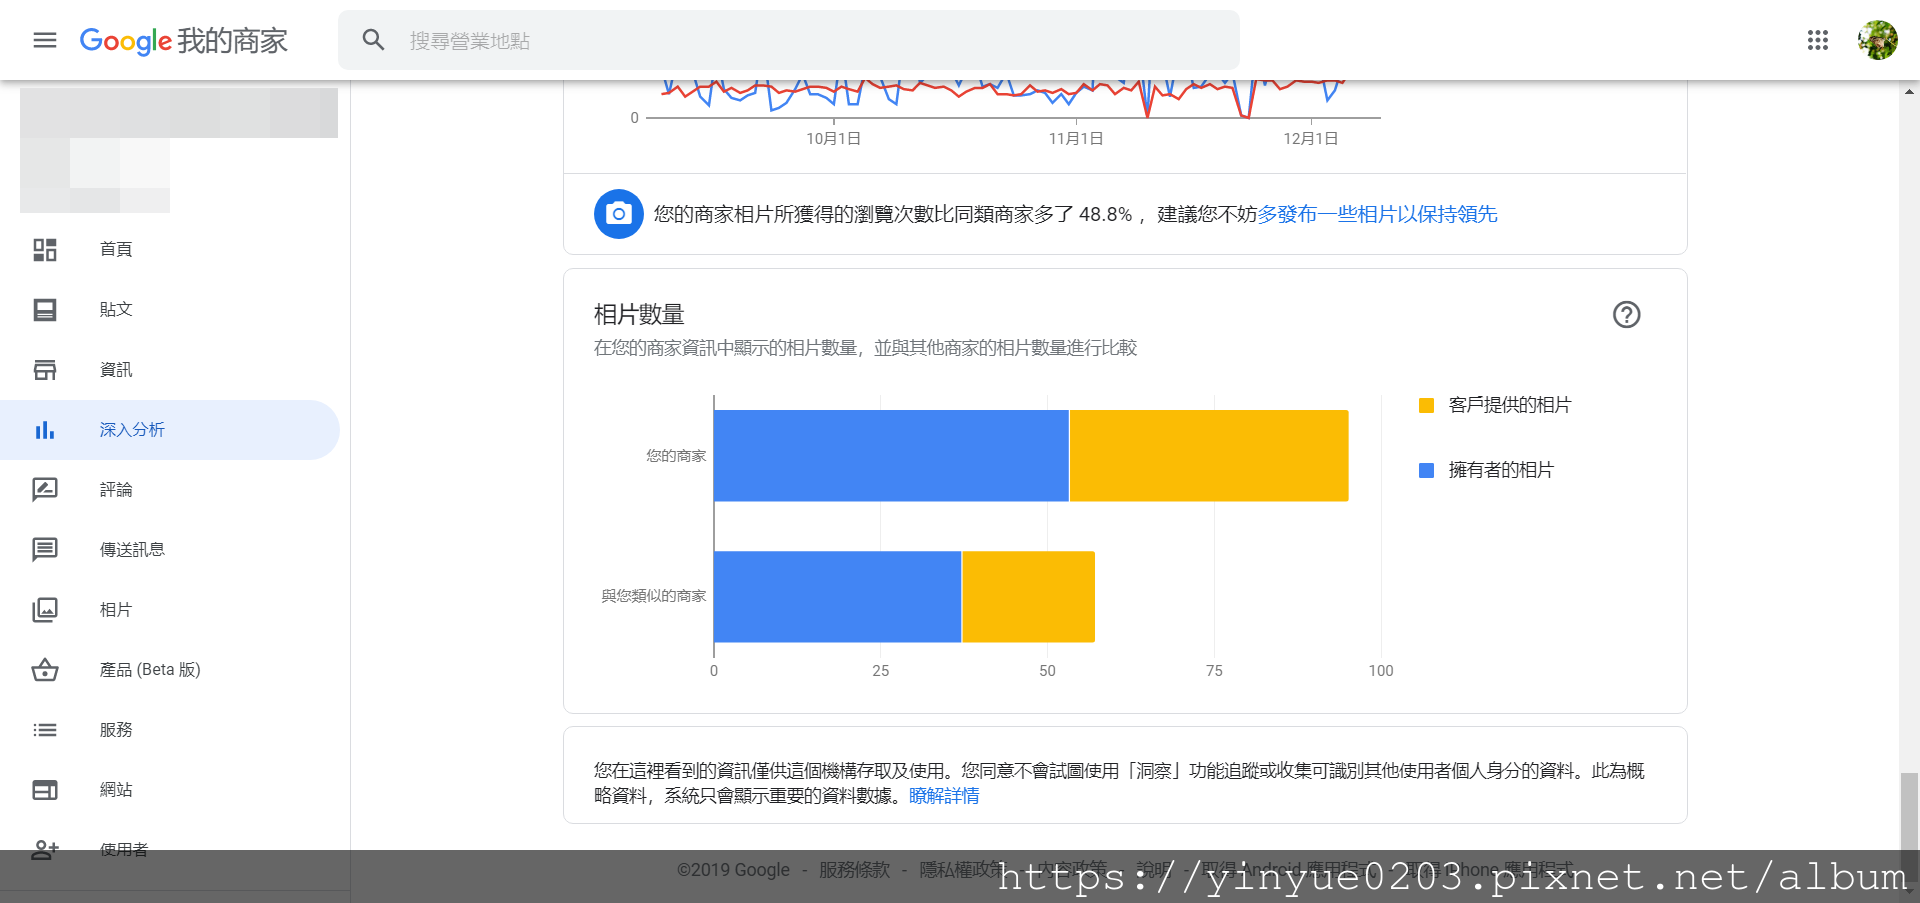The image size is (1920, 903).
Task: Click the 深入分析 bar chart icon
Action: coord(45,430)
